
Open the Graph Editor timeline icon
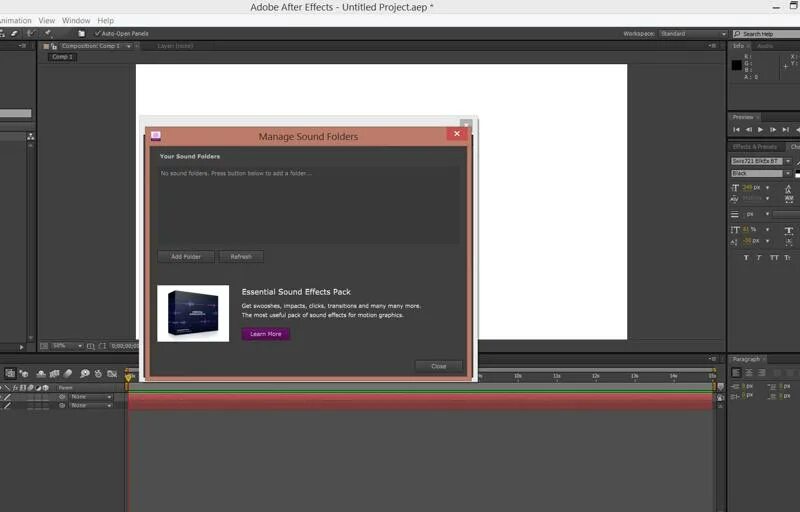pyautogui.click(x=112, y=374)
